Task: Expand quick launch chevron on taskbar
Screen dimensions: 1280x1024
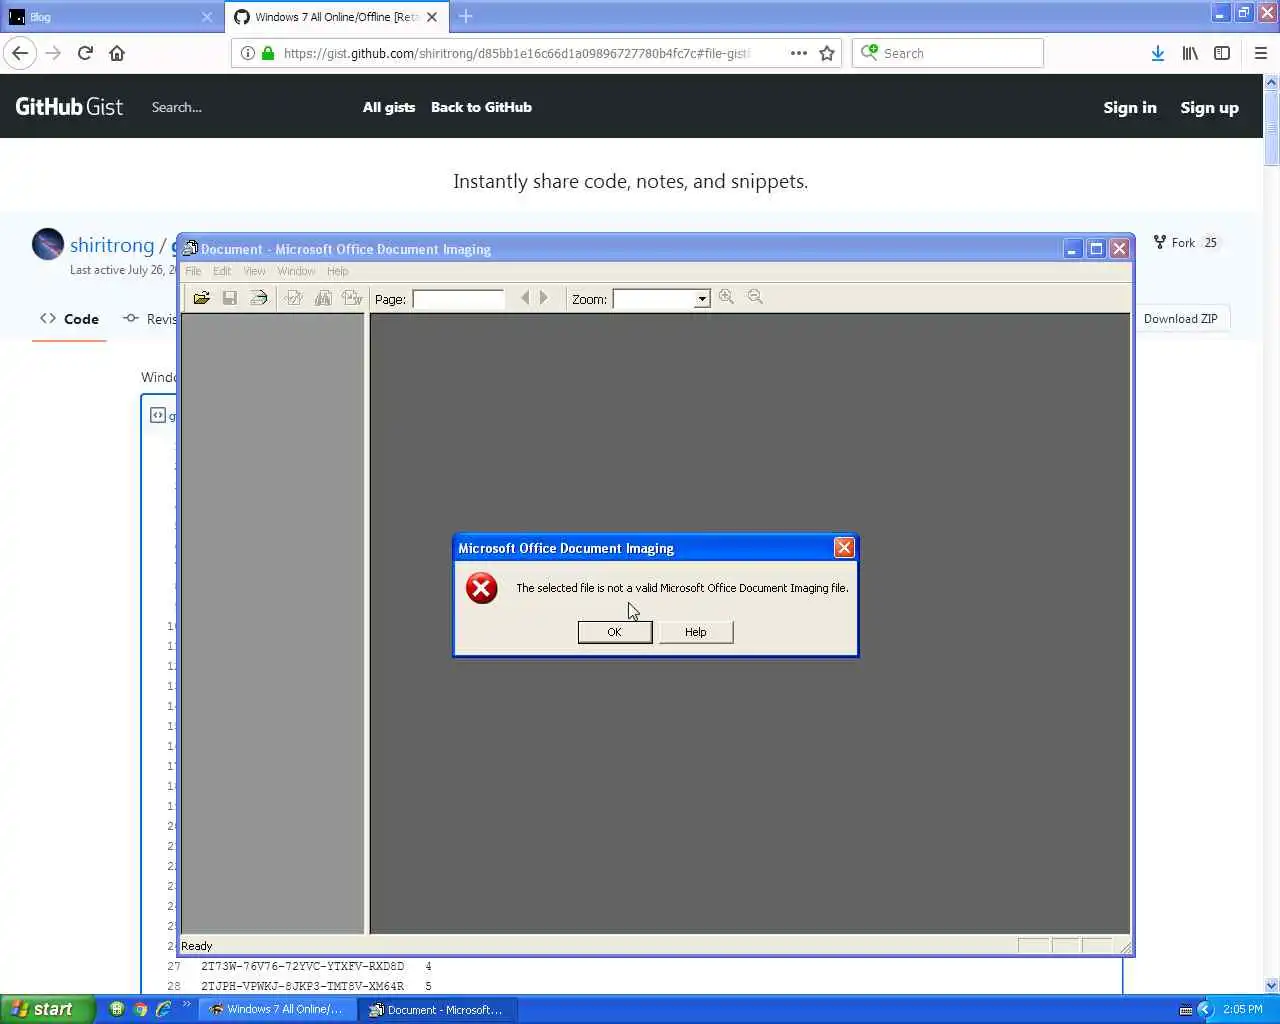Action: point(186,1005)
